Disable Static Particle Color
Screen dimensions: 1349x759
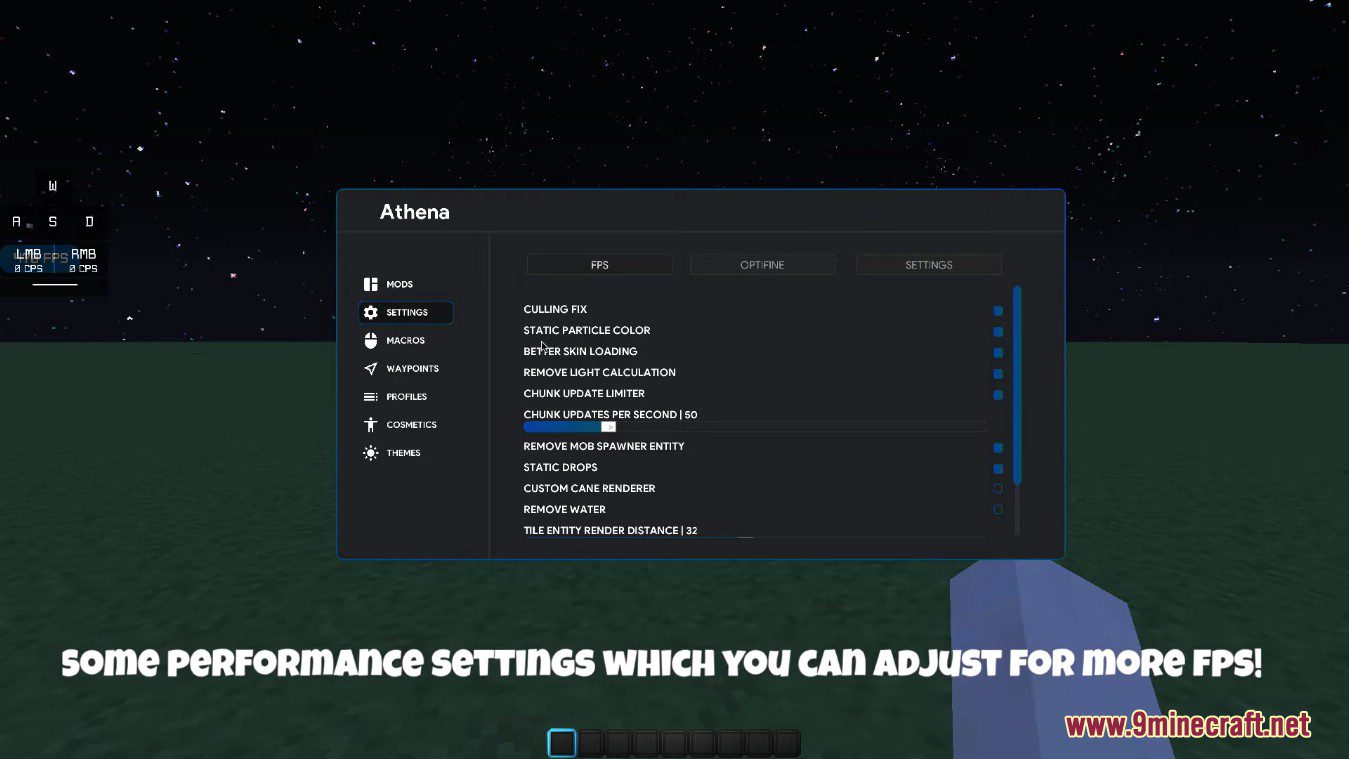(998, 332)
